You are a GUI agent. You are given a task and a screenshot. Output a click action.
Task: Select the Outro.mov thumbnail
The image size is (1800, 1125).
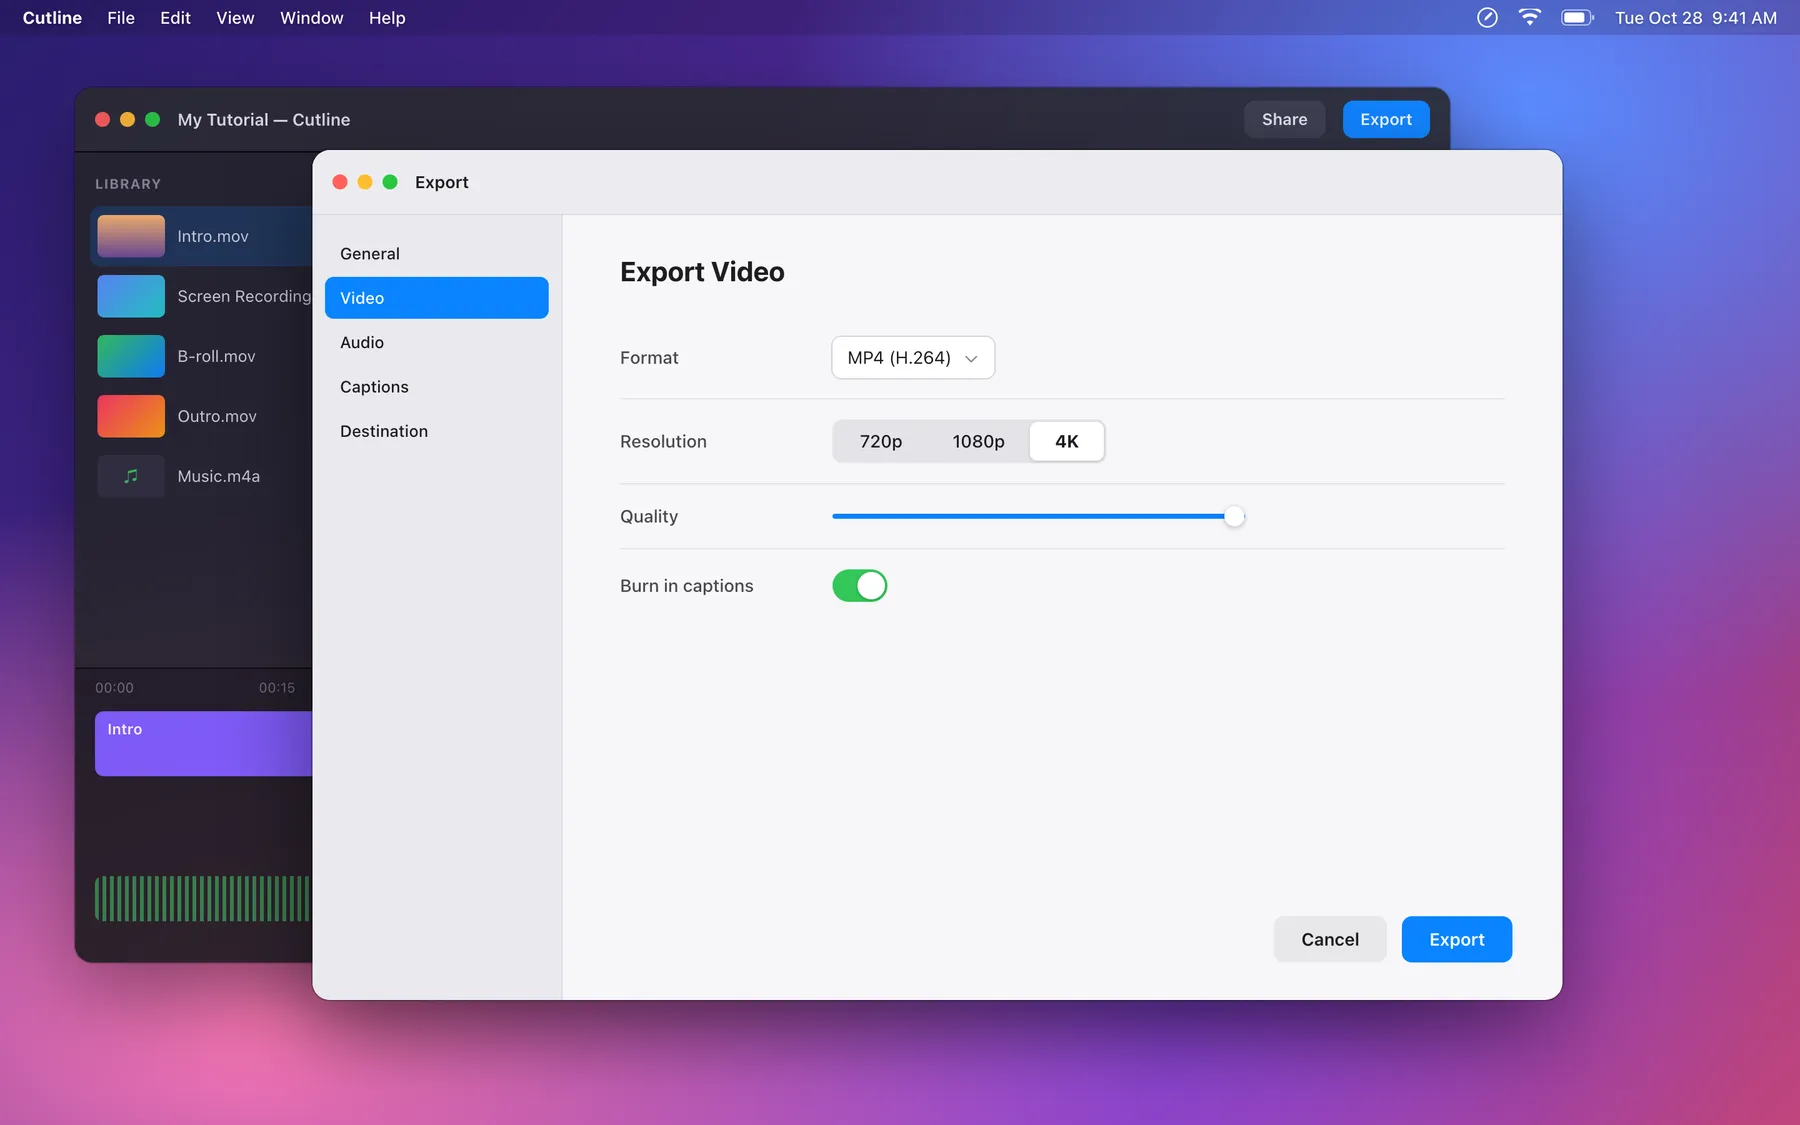coord(131,416)
